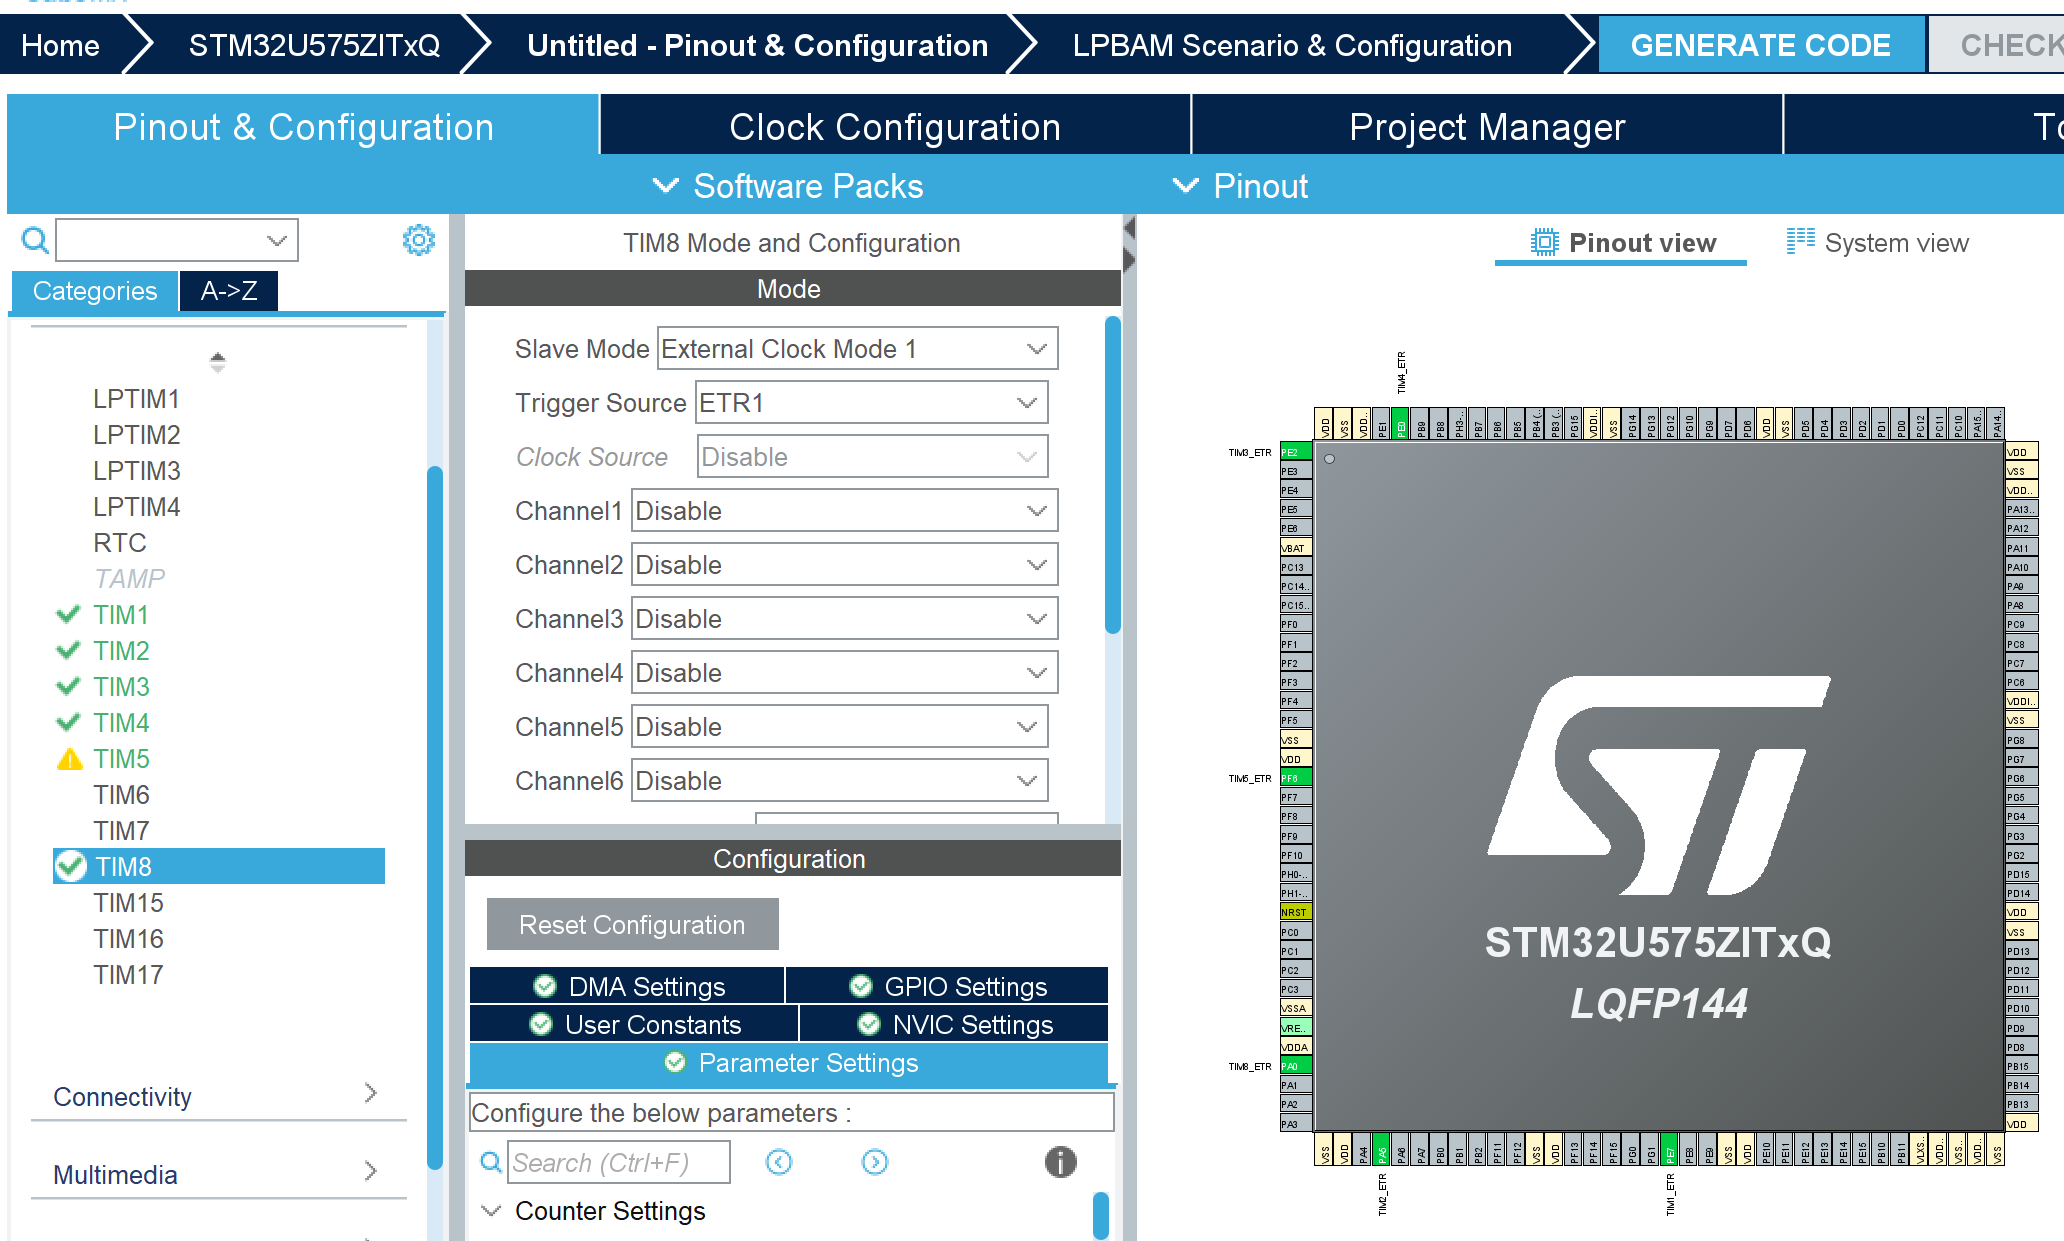
Task: Click the GENERATE CODE button
Action: 1760,44
